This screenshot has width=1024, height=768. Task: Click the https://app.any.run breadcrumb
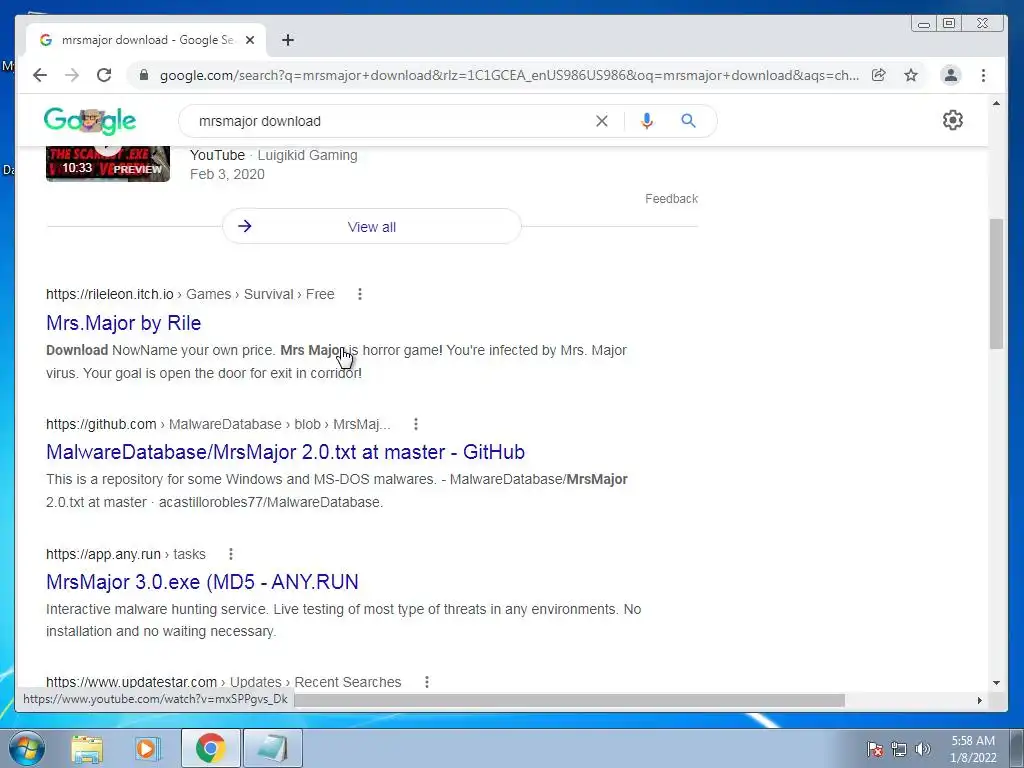pos(103,554)
